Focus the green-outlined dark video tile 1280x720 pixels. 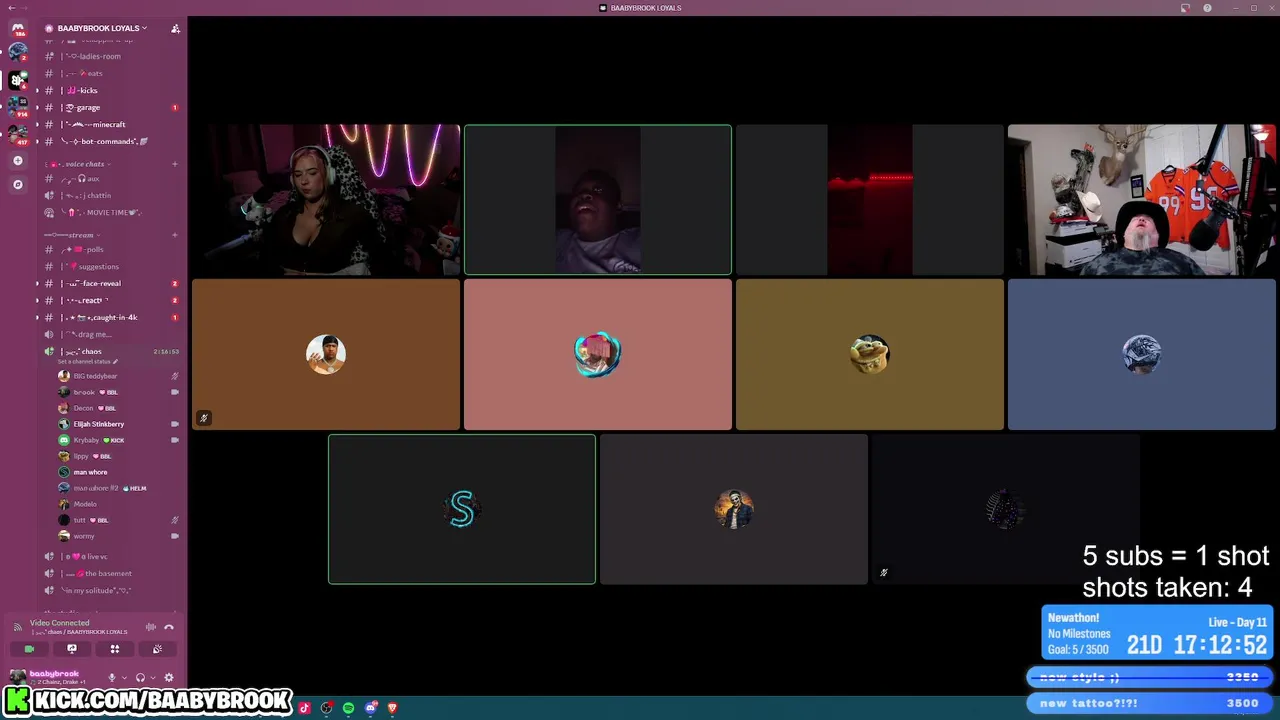(x=598, y=200)
